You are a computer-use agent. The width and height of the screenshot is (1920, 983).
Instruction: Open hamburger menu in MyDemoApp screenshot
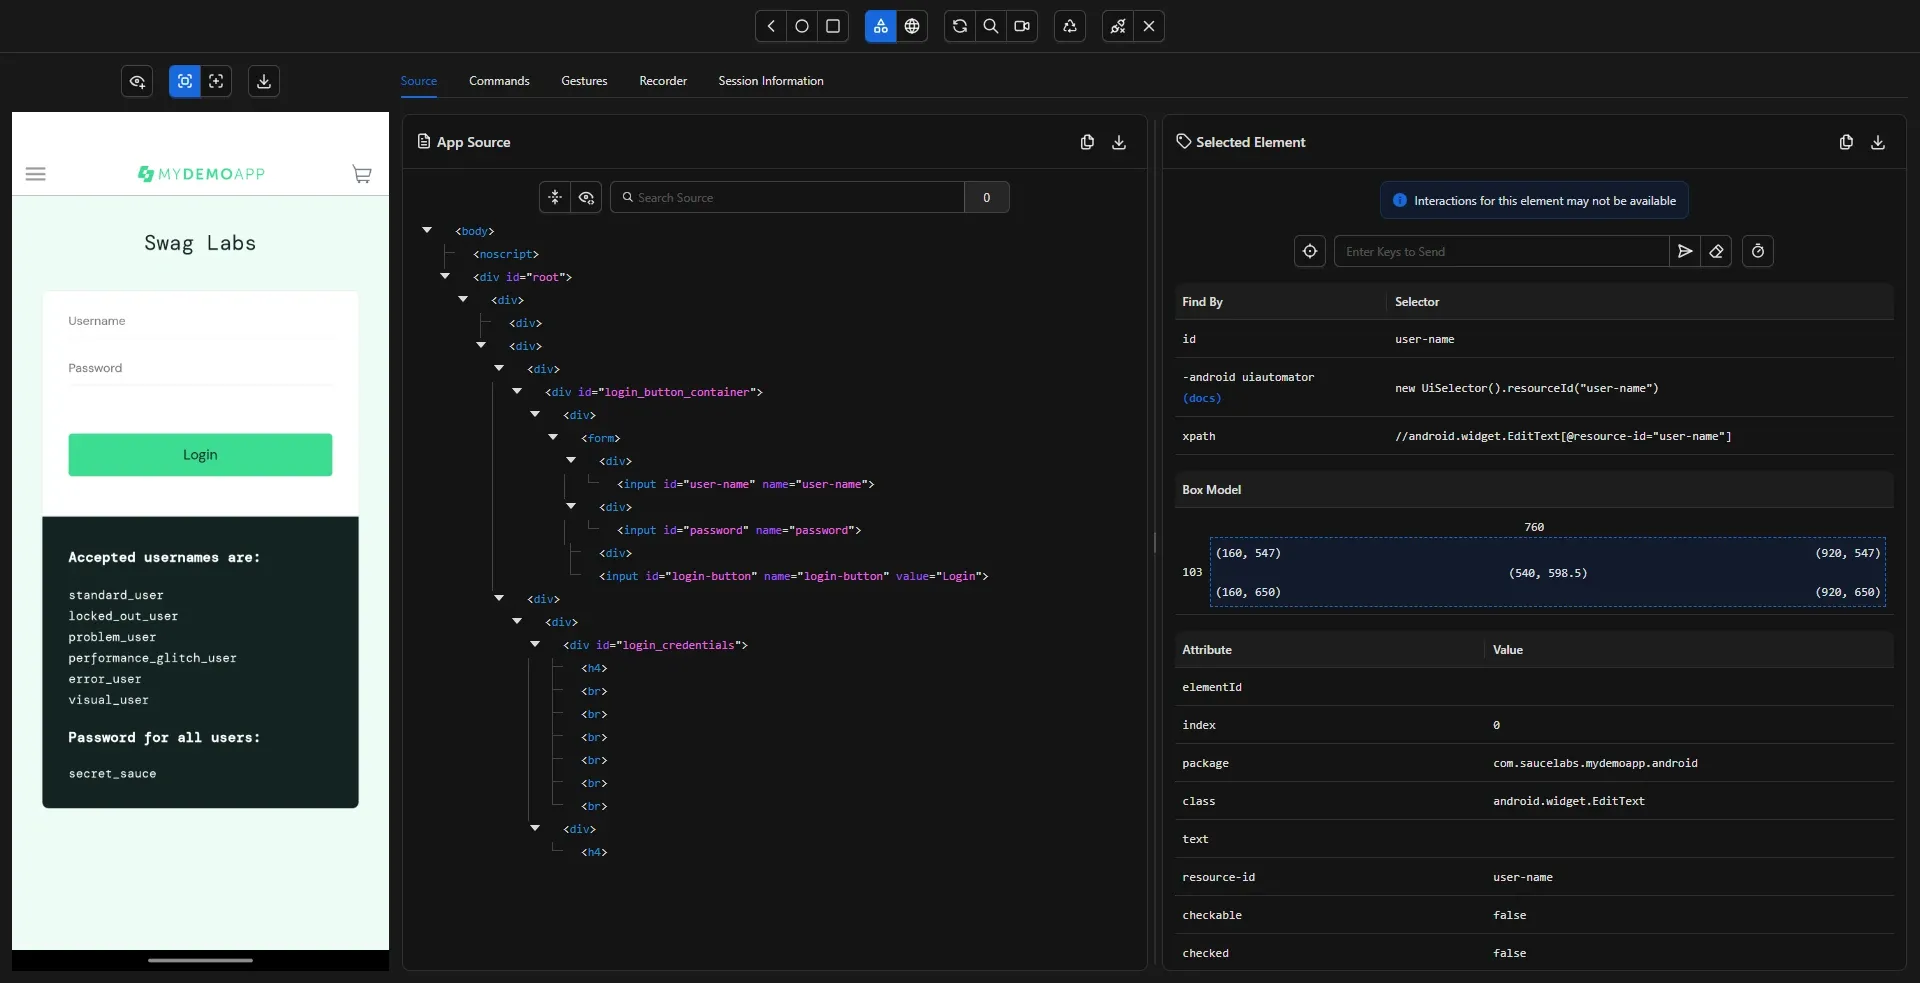point(35,174)
